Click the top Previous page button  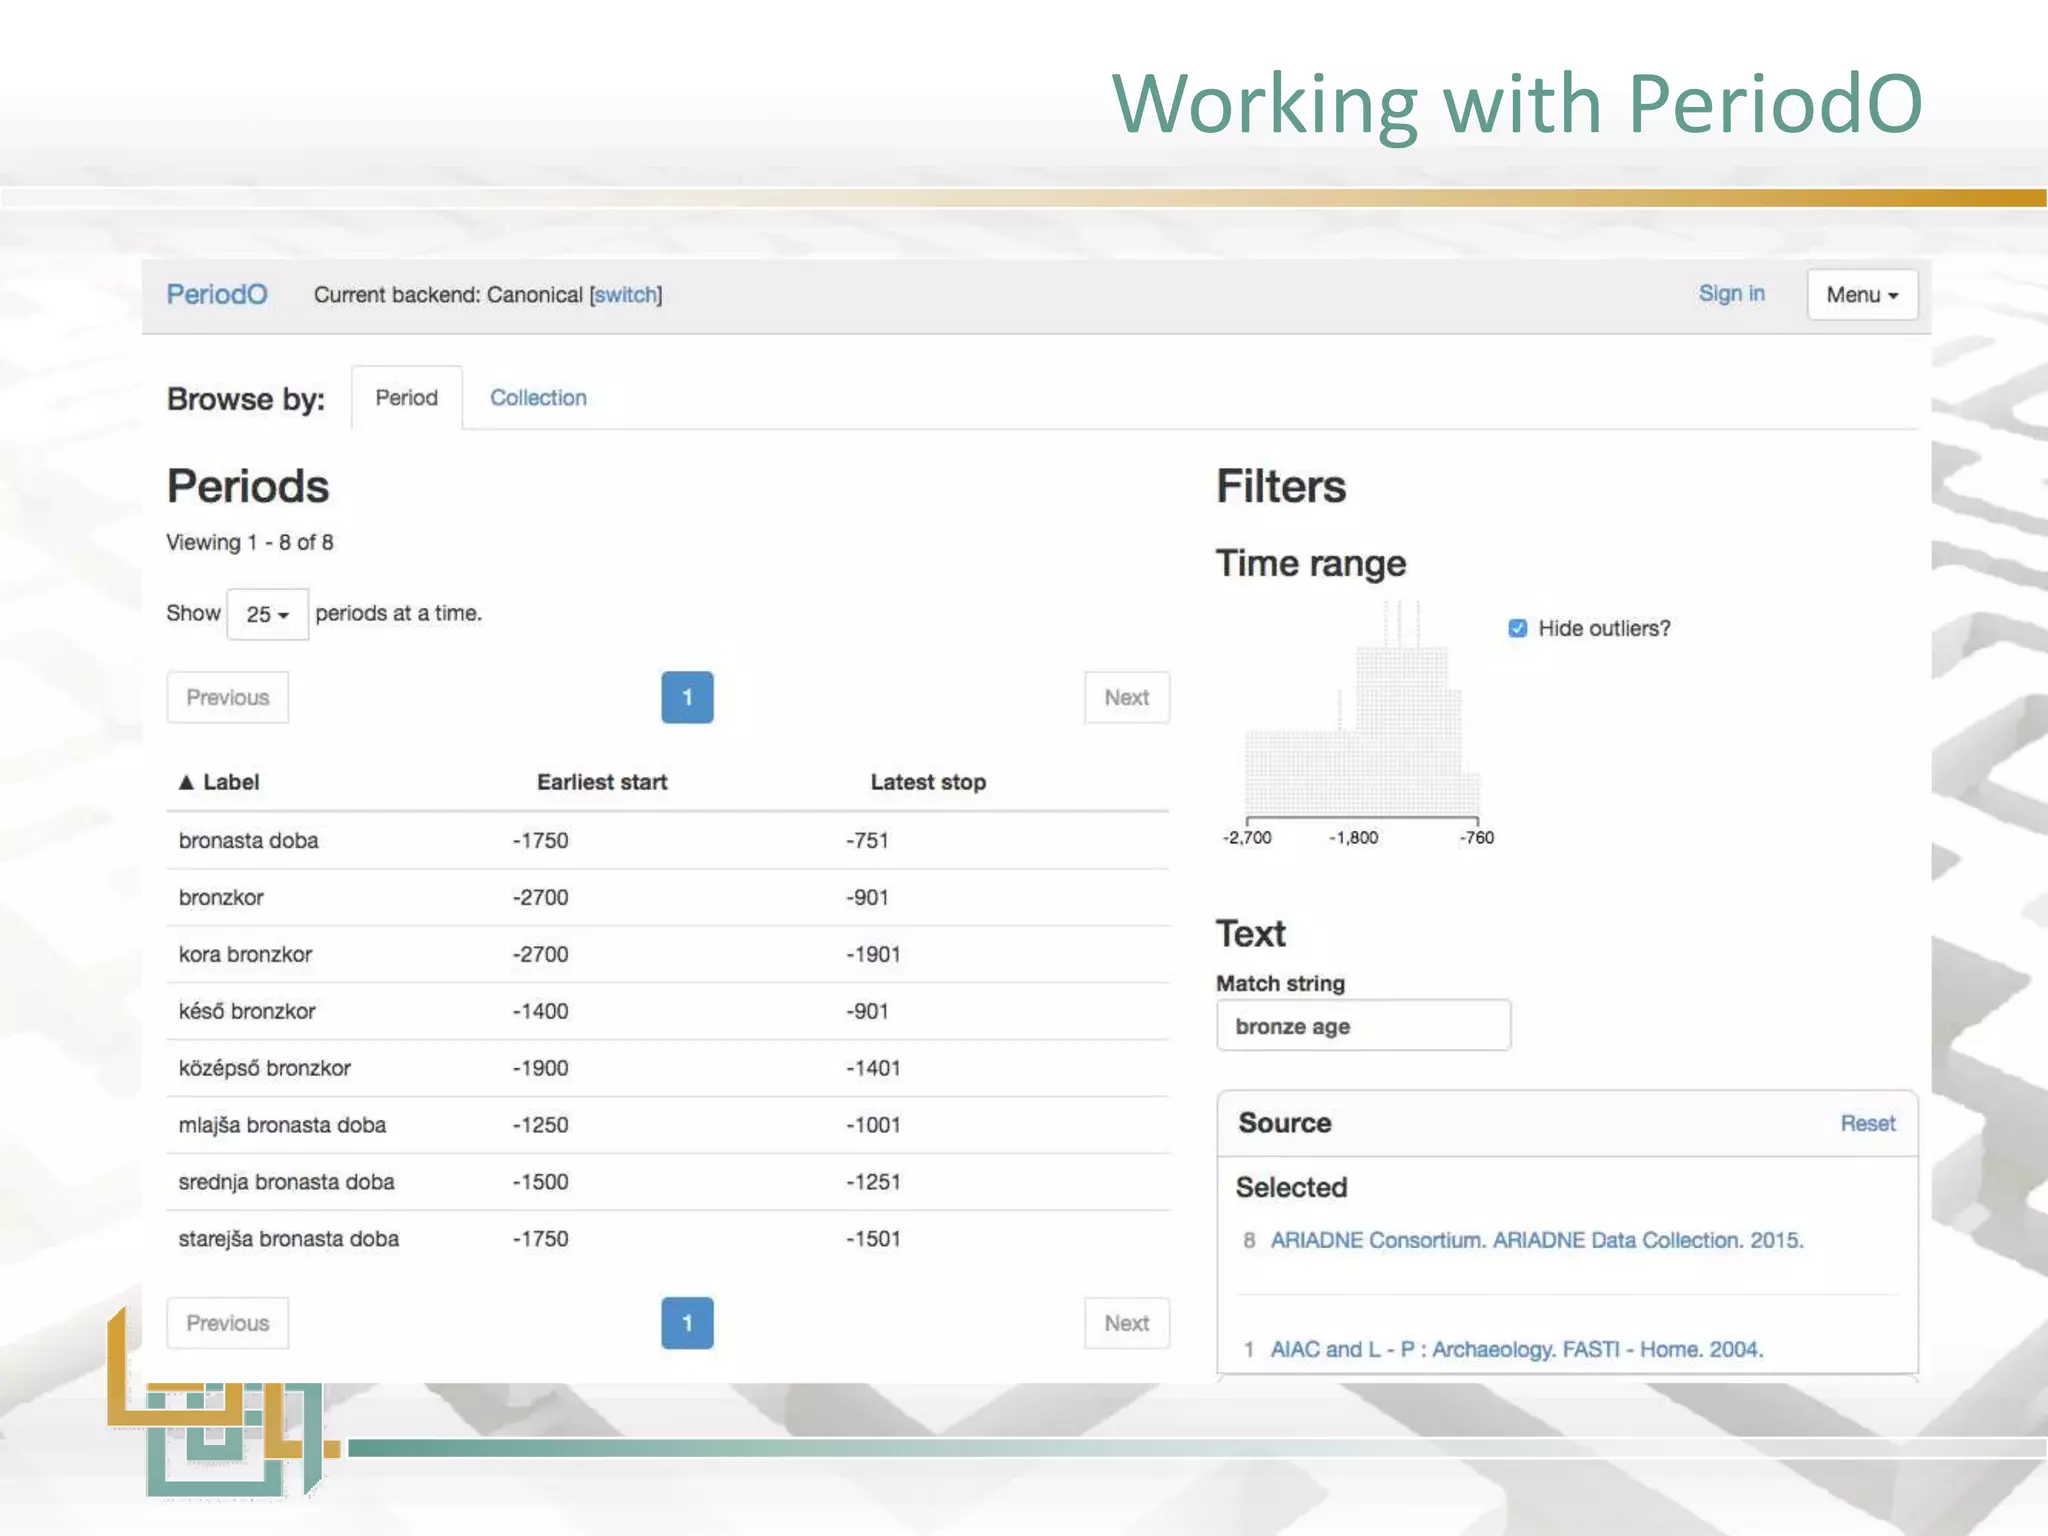tap(228, 697)
